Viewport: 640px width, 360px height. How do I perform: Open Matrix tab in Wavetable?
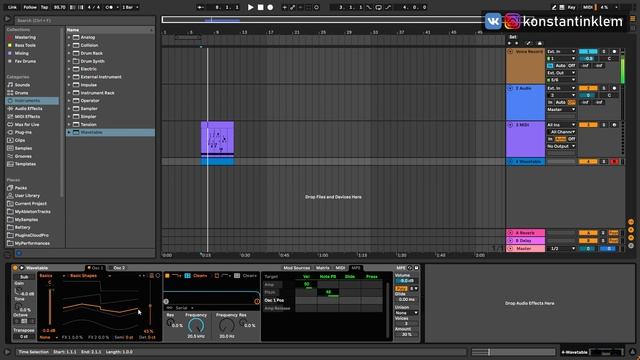click(322, 268)
